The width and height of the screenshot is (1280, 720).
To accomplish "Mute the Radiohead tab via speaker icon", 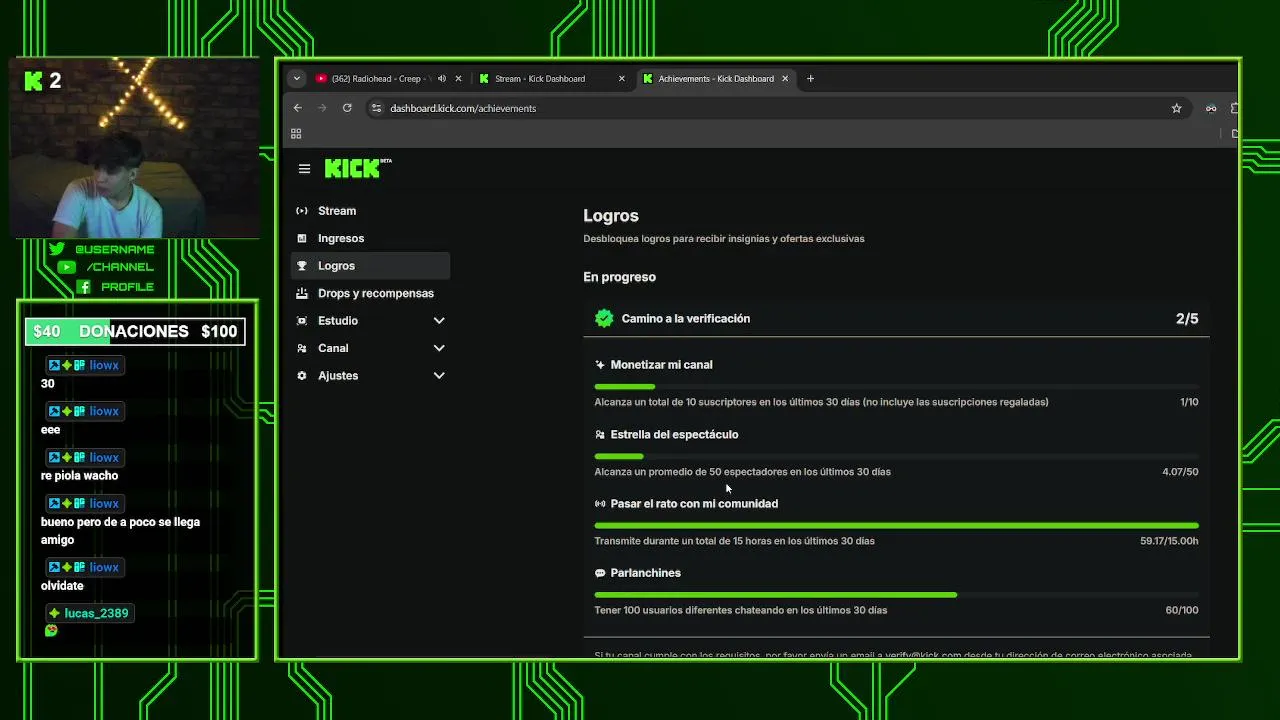I will coord(441,79).
